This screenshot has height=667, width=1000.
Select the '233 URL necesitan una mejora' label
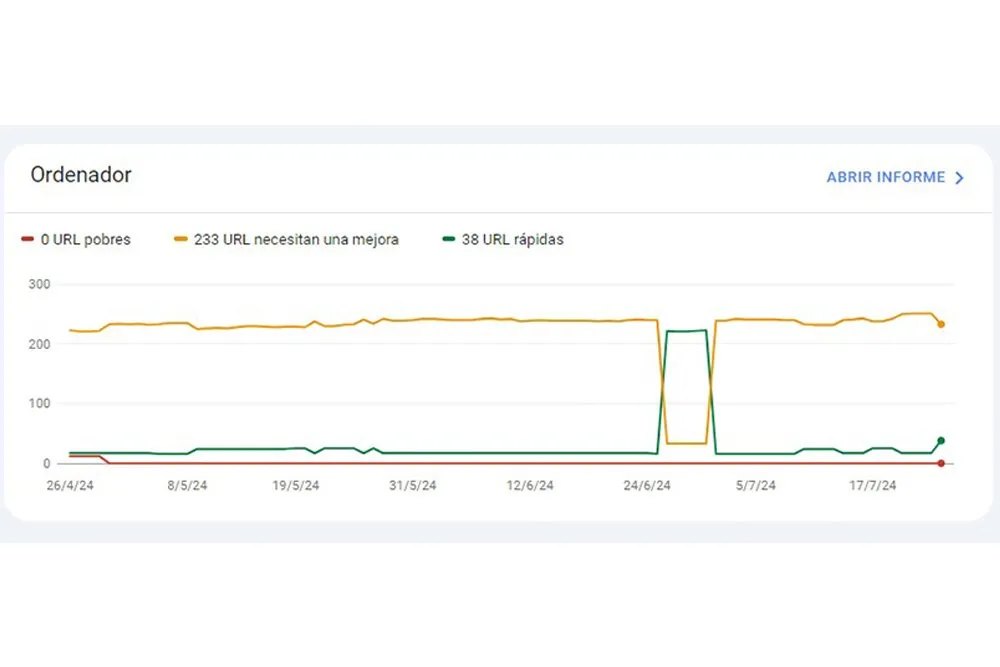pyautogui.click(x=297, y=240)
